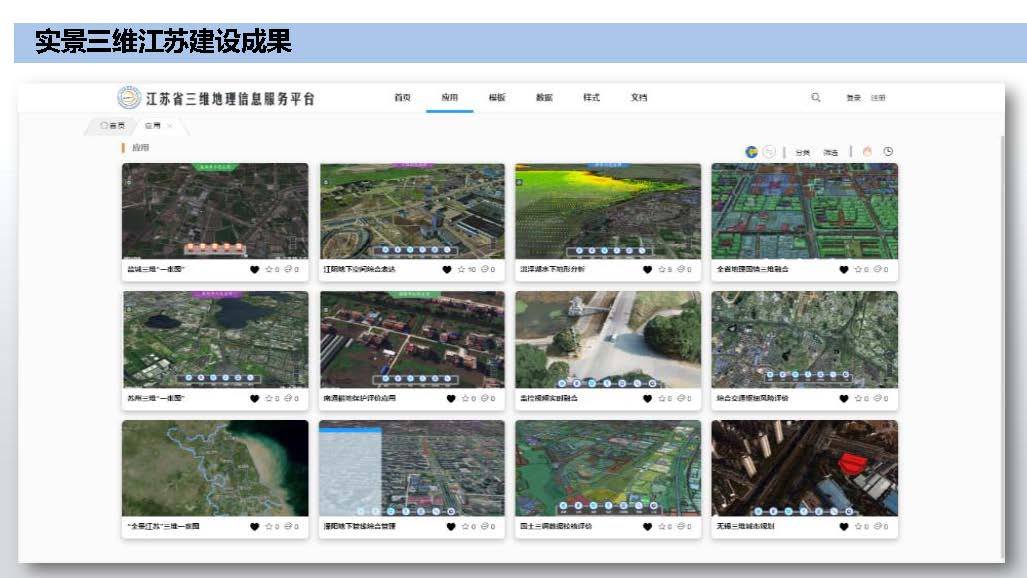The width and height of the screenshot is (1027, 578).
Task: Go to the 首页 nav menu item
Action: point(402,98)
